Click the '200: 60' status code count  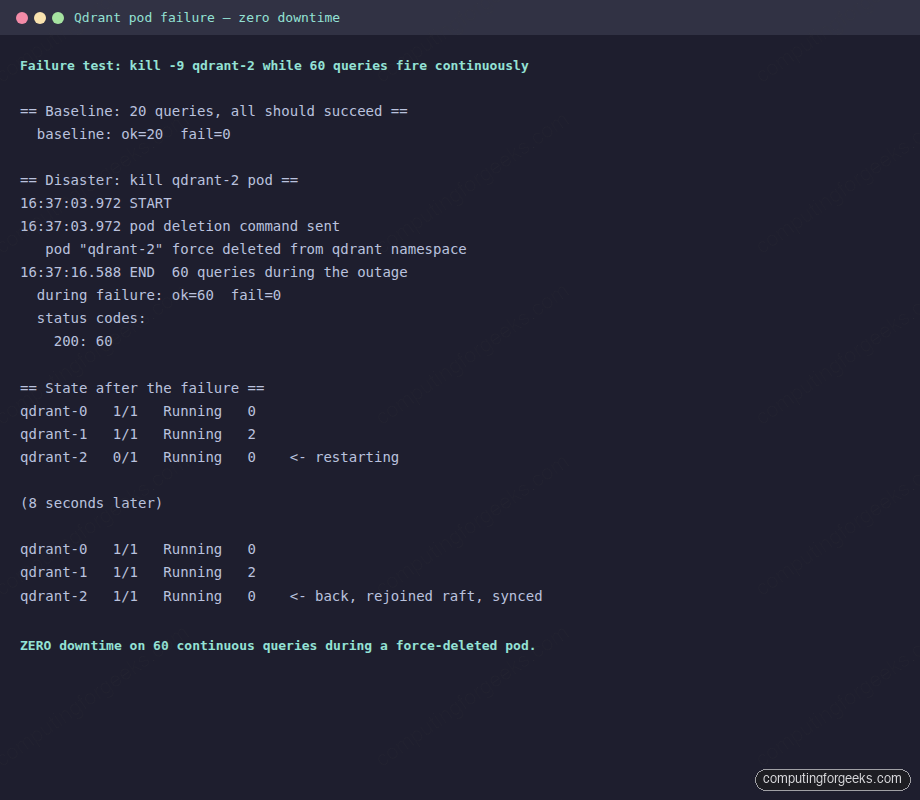pyautogui.click(x=83, y=342)
